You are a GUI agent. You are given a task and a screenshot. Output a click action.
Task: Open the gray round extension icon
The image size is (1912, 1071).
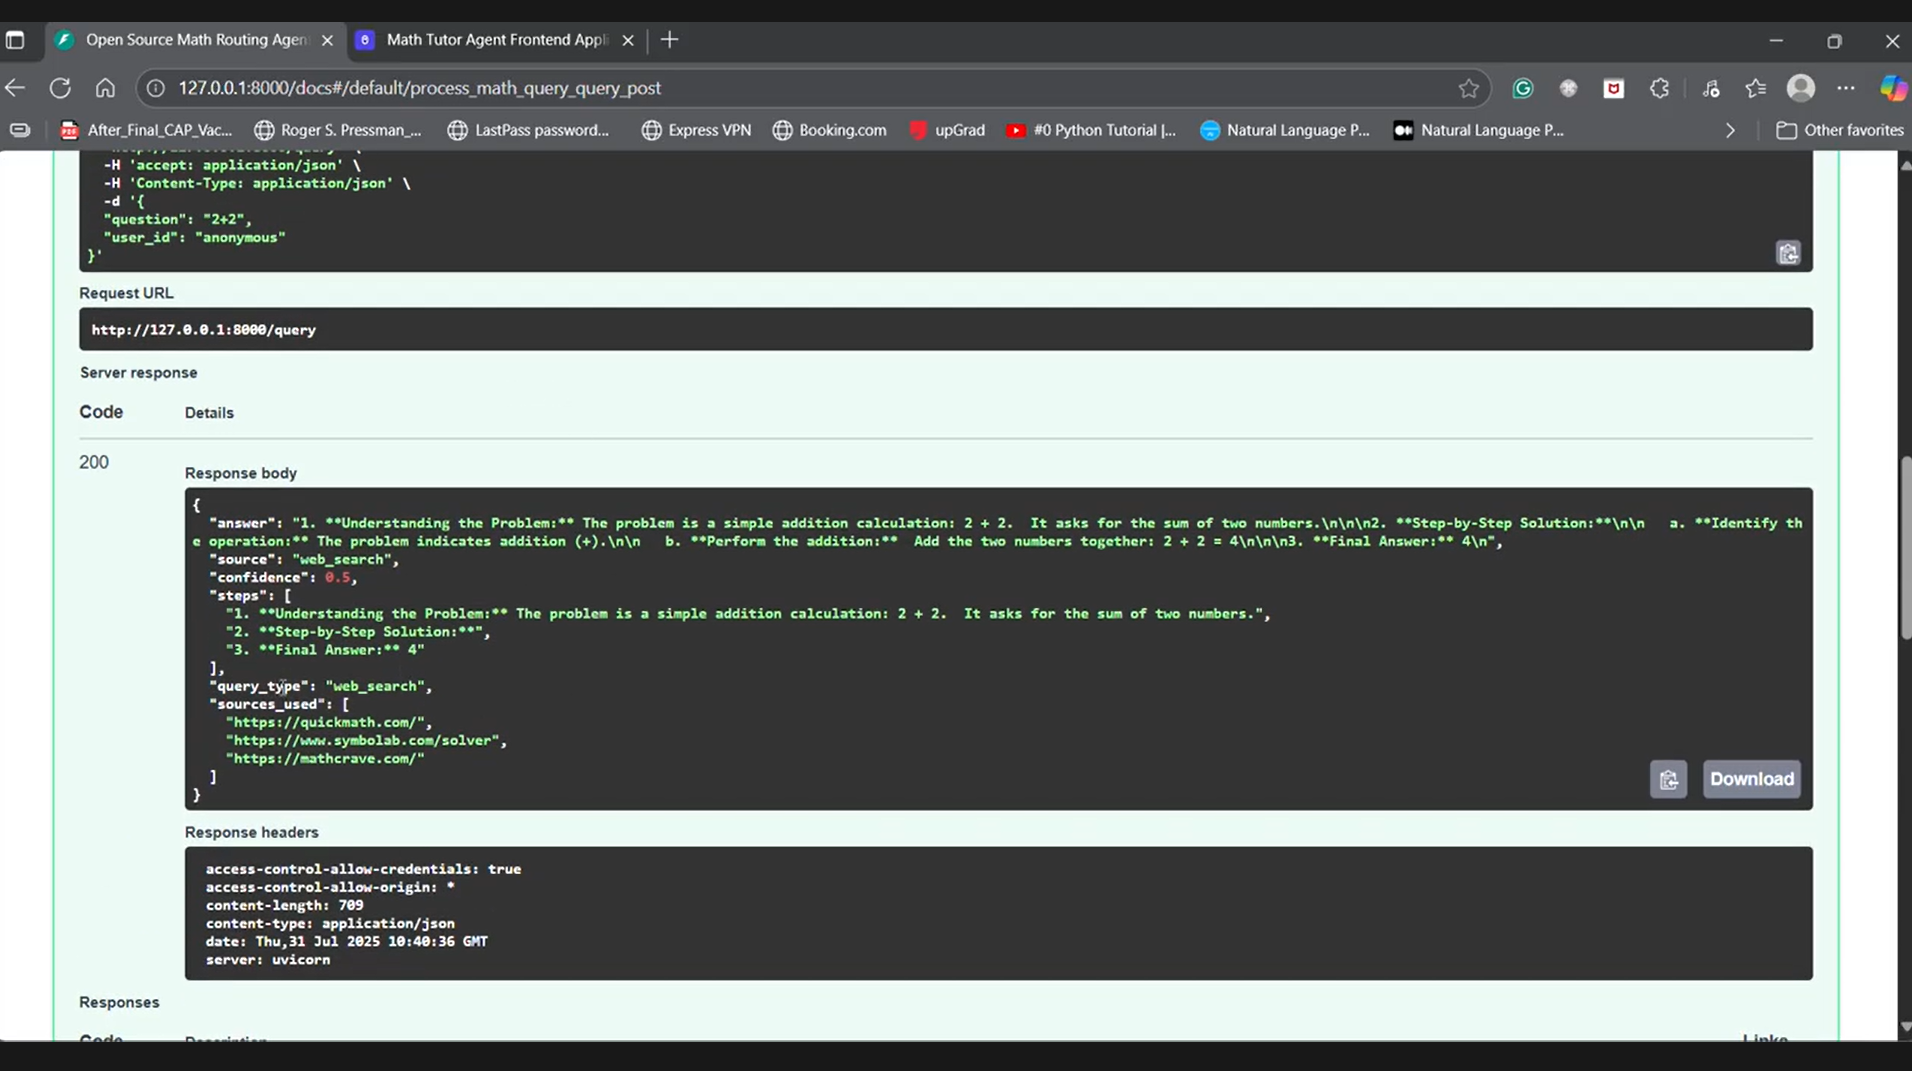pos(1568,88)
